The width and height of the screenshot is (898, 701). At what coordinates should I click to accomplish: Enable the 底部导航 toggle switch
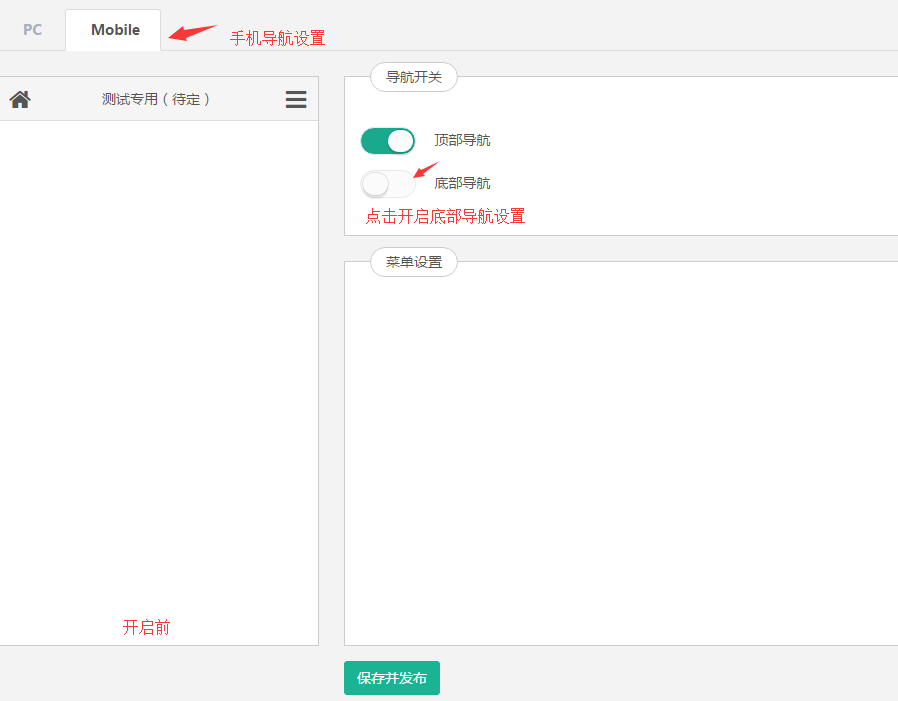click(x=387, y=184)
